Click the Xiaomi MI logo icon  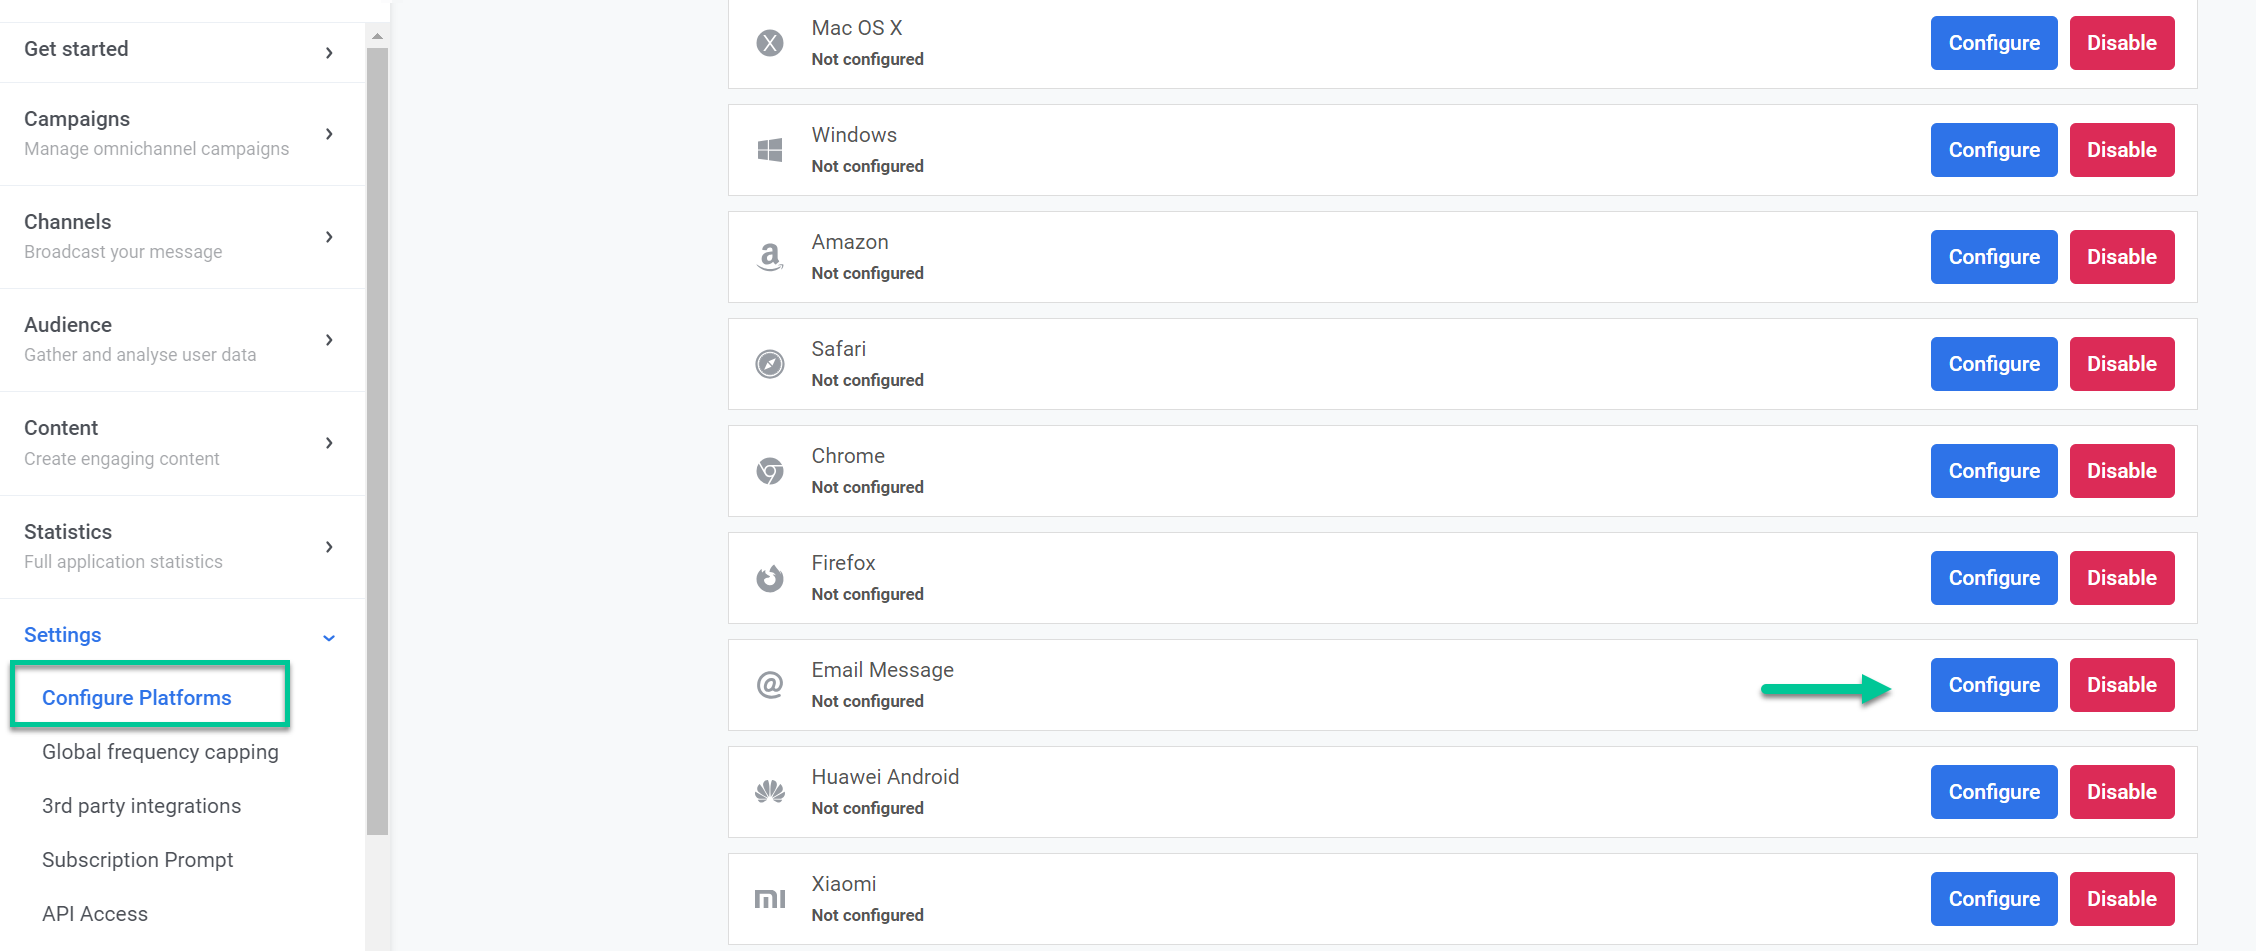[769, 899]
